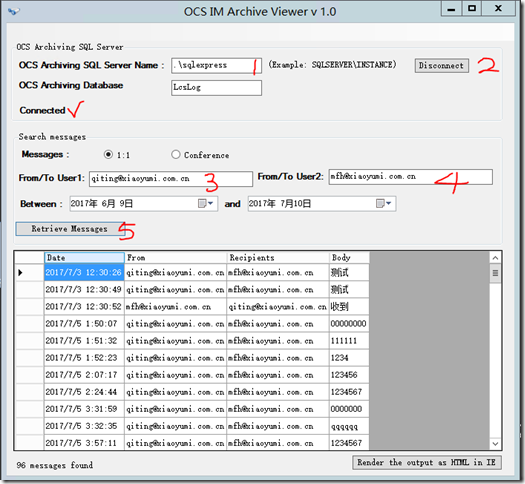The image size is (525, 484).
Task: Click row header of 2017/7/5 1:50:07 row
Action: 29,324
